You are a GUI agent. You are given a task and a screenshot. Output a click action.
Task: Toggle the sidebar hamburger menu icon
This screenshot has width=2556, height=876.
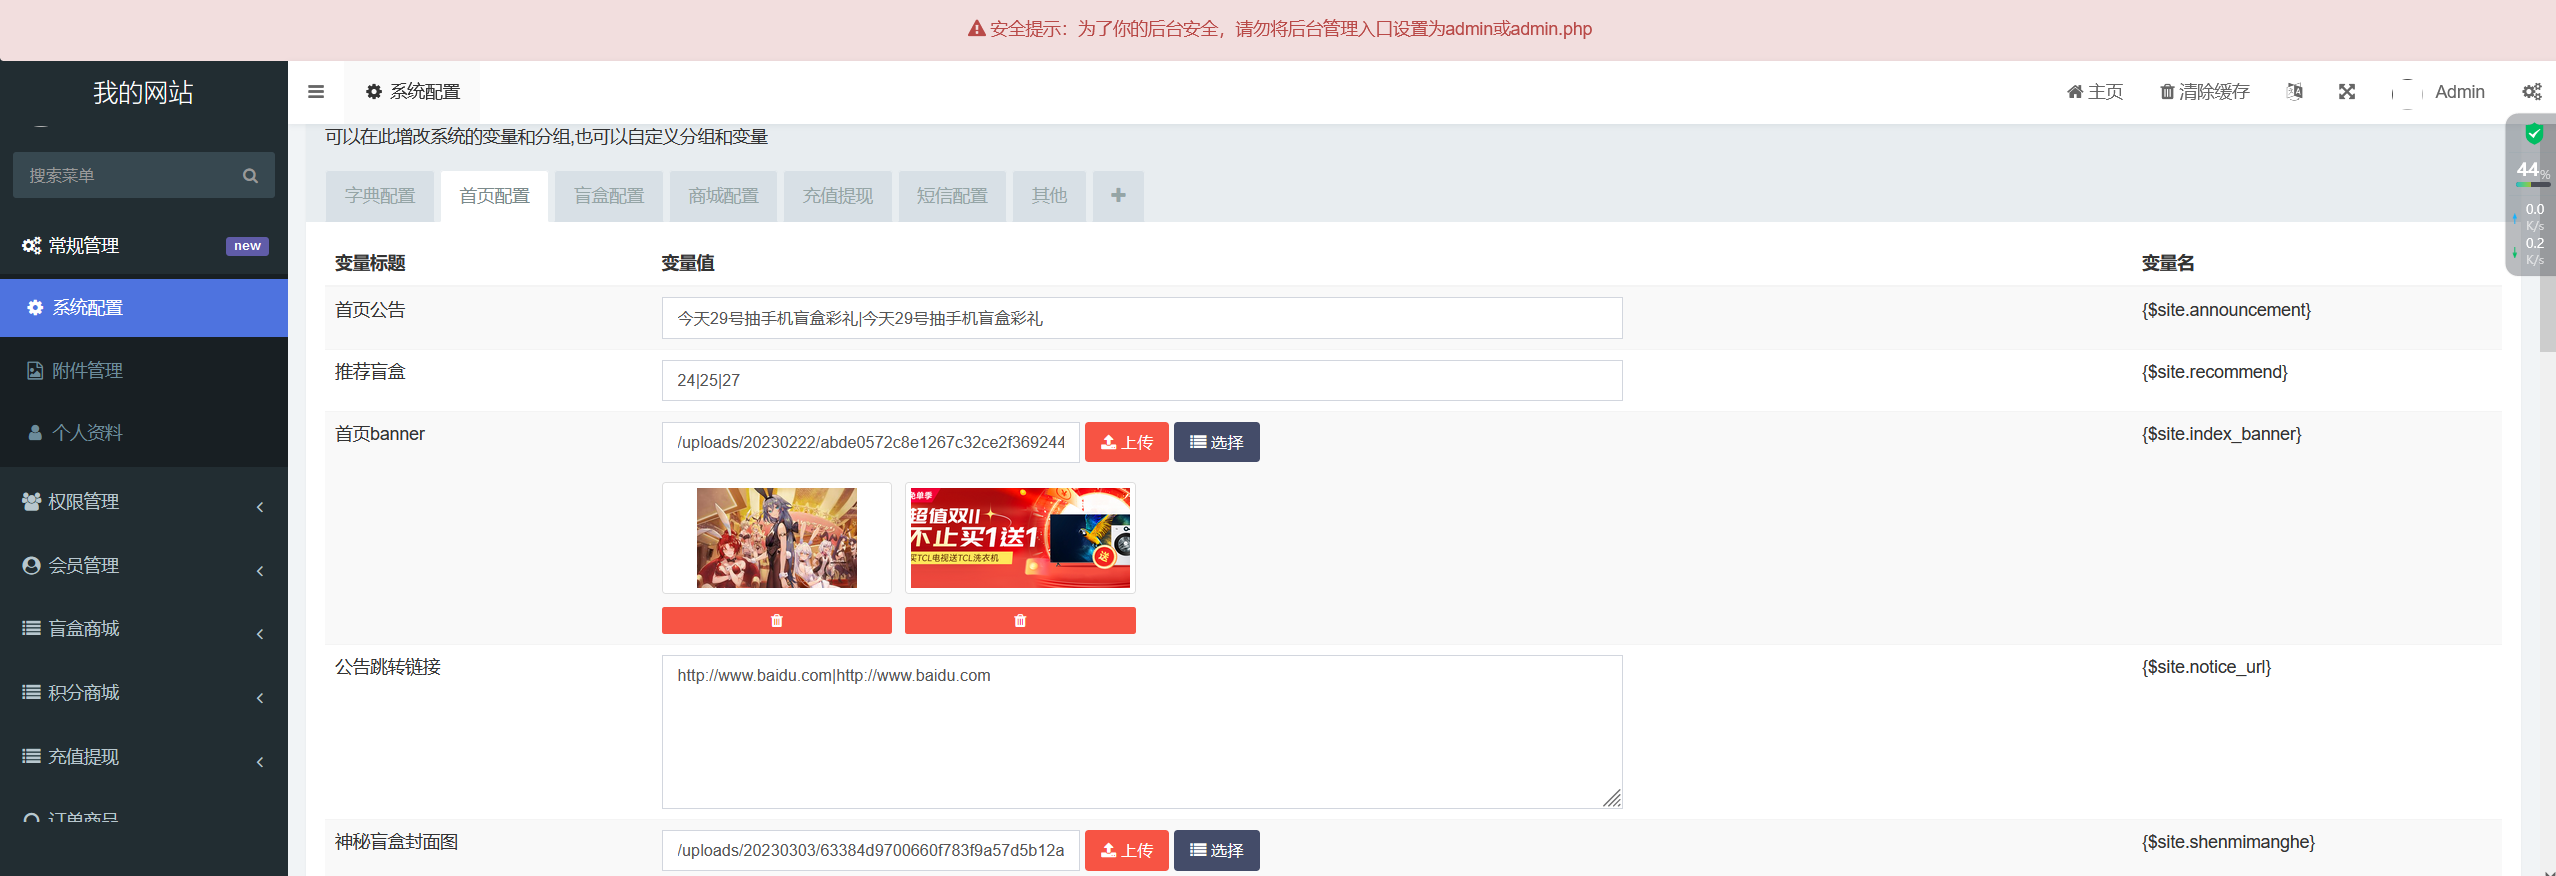pos(316,92)
